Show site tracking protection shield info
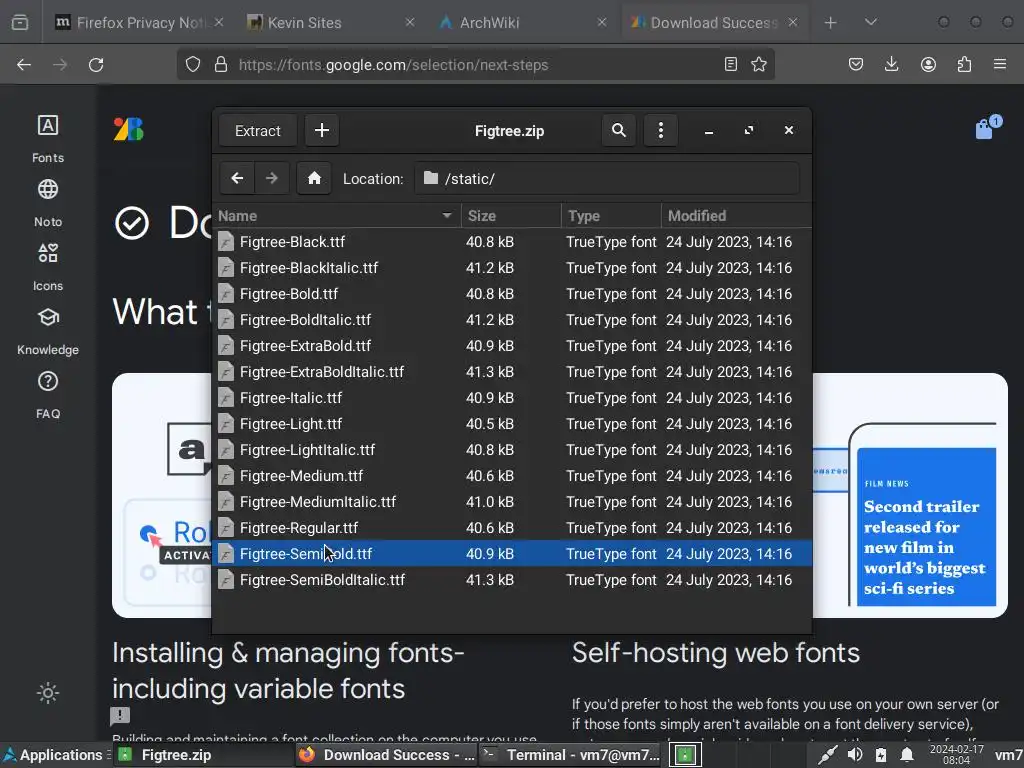1024x768 pixels. click(193, 64)
